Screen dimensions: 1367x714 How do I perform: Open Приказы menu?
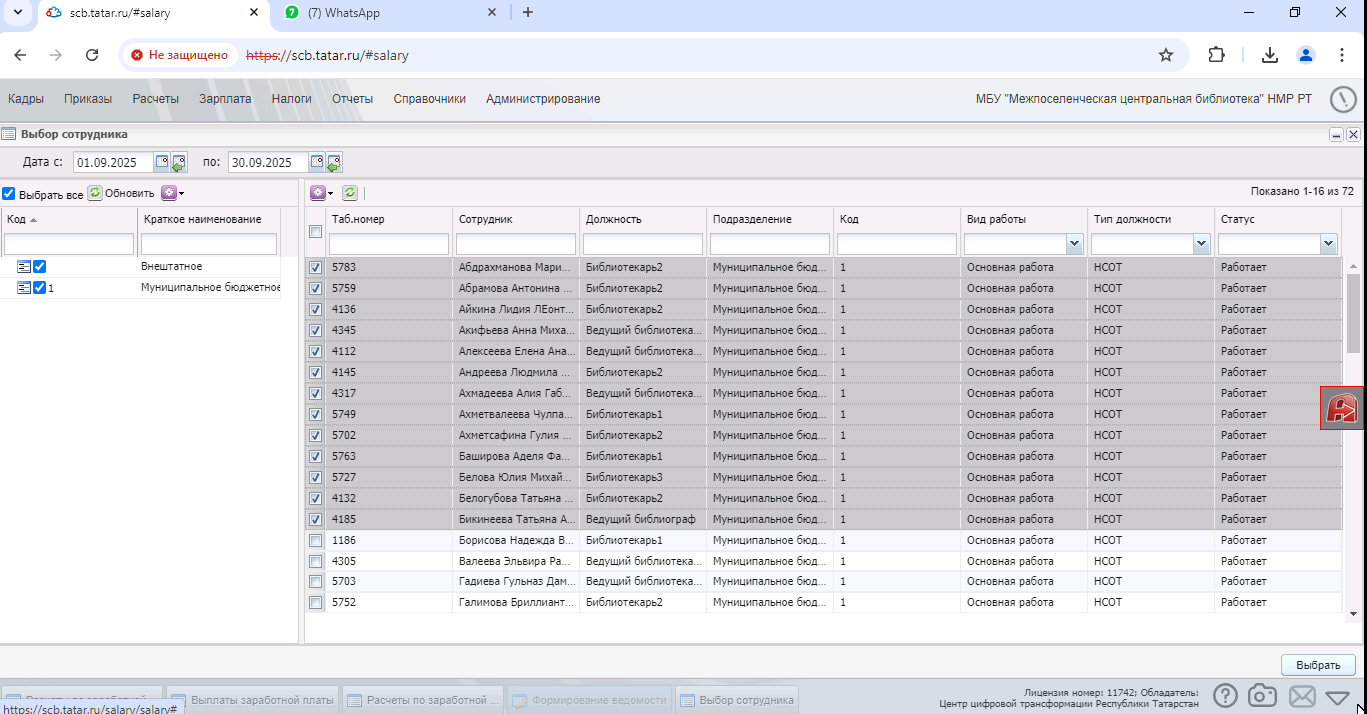tap(88, 99)
